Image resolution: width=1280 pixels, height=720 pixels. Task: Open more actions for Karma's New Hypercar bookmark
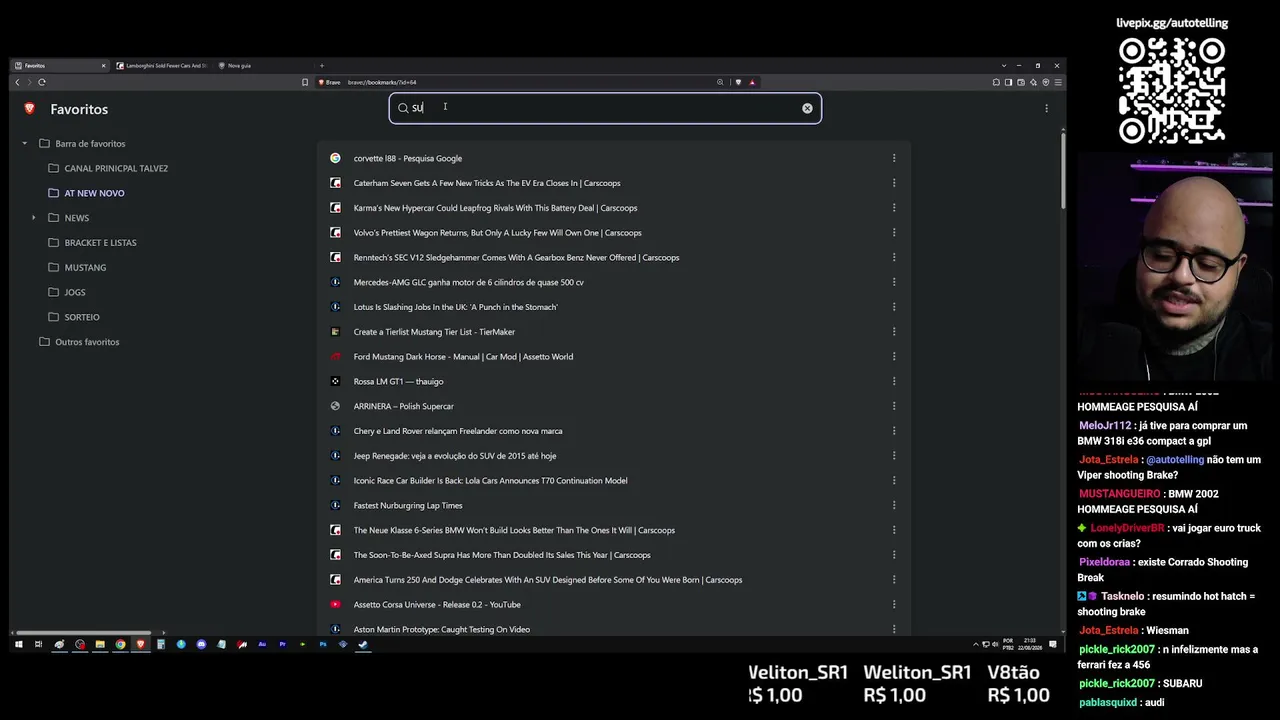[894, 208]
